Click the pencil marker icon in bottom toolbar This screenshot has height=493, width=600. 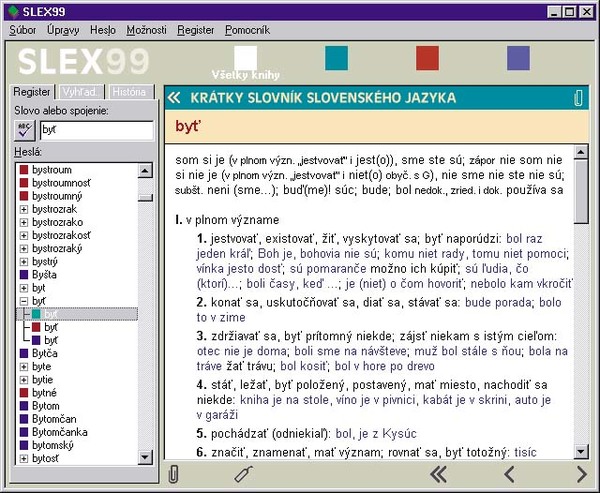[244, 474]
